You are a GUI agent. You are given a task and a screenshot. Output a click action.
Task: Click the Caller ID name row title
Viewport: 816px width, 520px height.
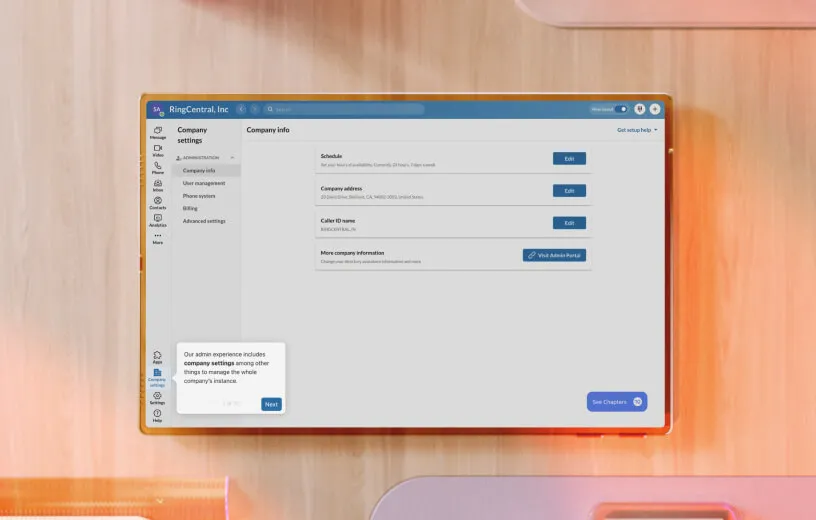point(338,221)
